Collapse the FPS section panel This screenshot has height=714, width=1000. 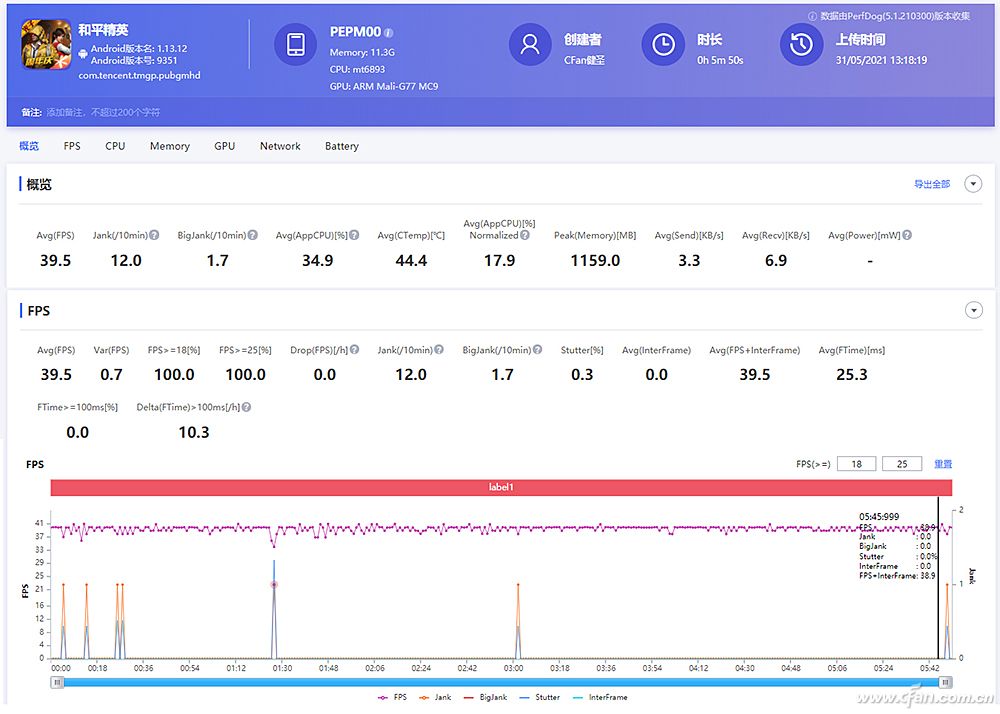tap(973, 311)
